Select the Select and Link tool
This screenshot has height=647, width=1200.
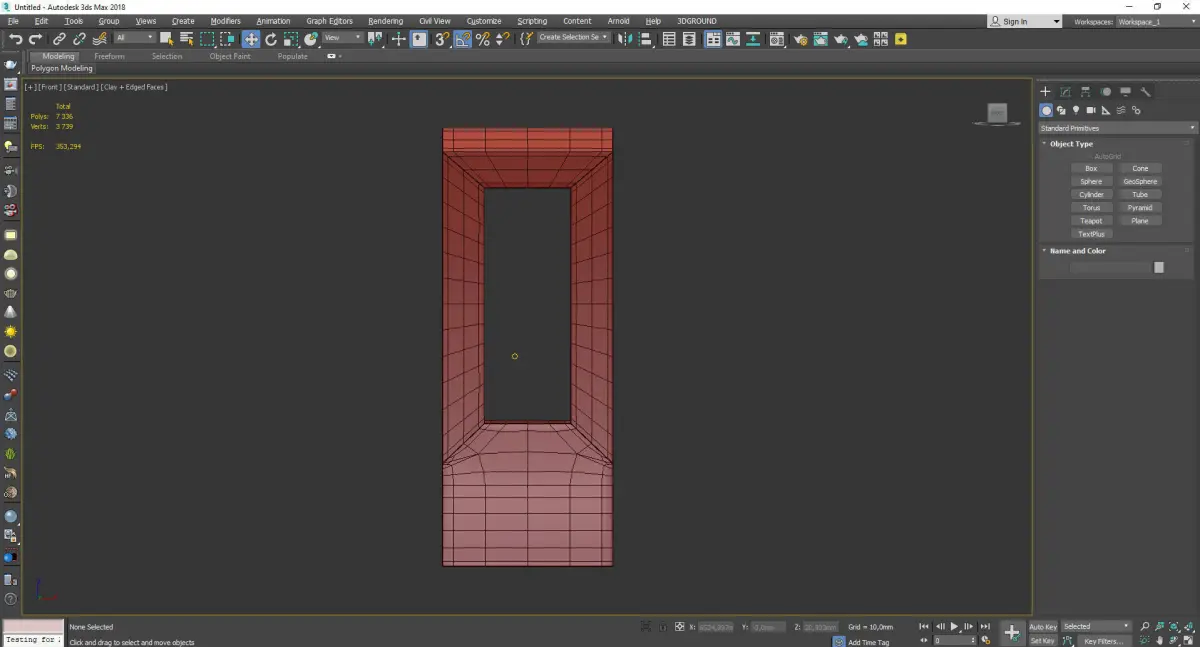tap(60, 39)
